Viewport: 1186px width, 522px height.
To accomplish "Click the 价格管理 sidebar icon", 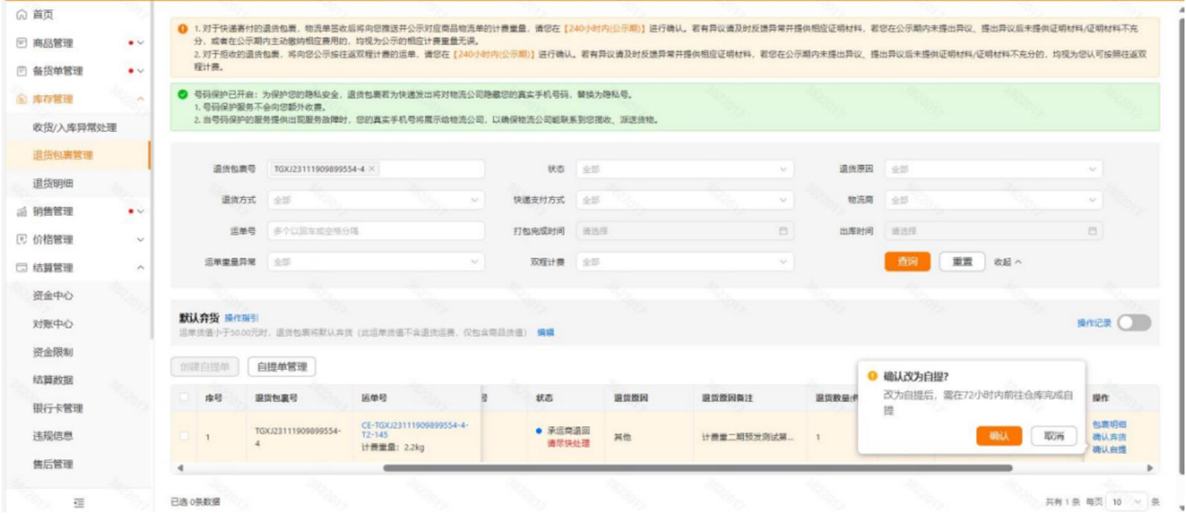I will click(21, 240).
